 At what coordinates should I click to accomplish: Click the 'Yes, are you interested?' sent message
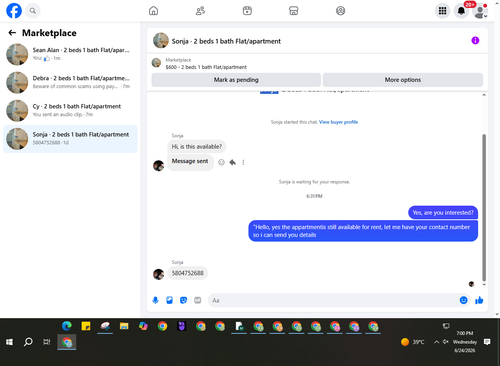[443, 213]
